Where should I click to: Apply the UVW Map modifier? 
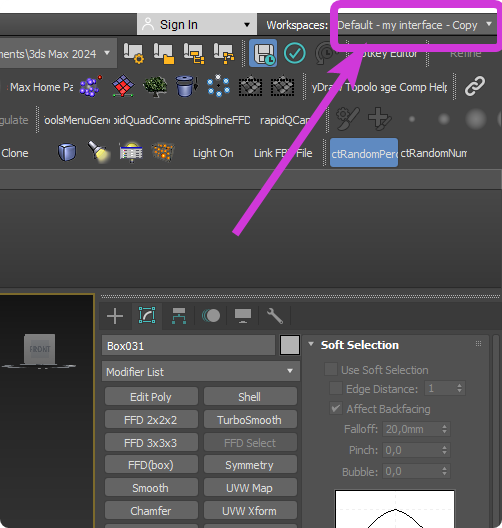pos(250,488)
